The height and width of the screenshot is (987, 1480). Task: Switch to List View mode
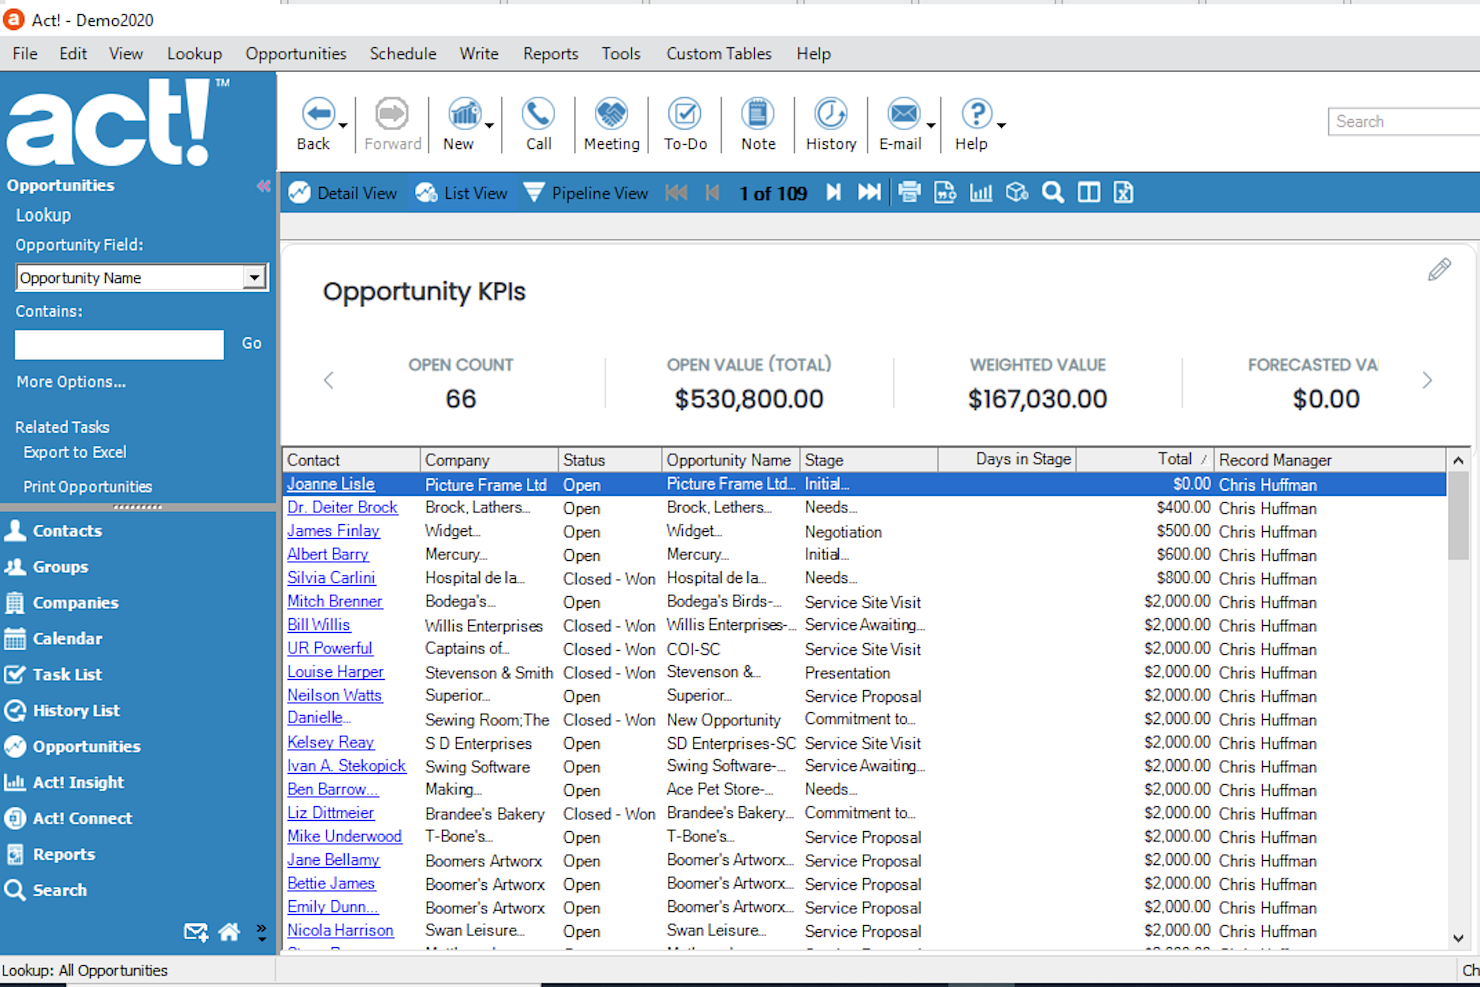tap(461, 192)
